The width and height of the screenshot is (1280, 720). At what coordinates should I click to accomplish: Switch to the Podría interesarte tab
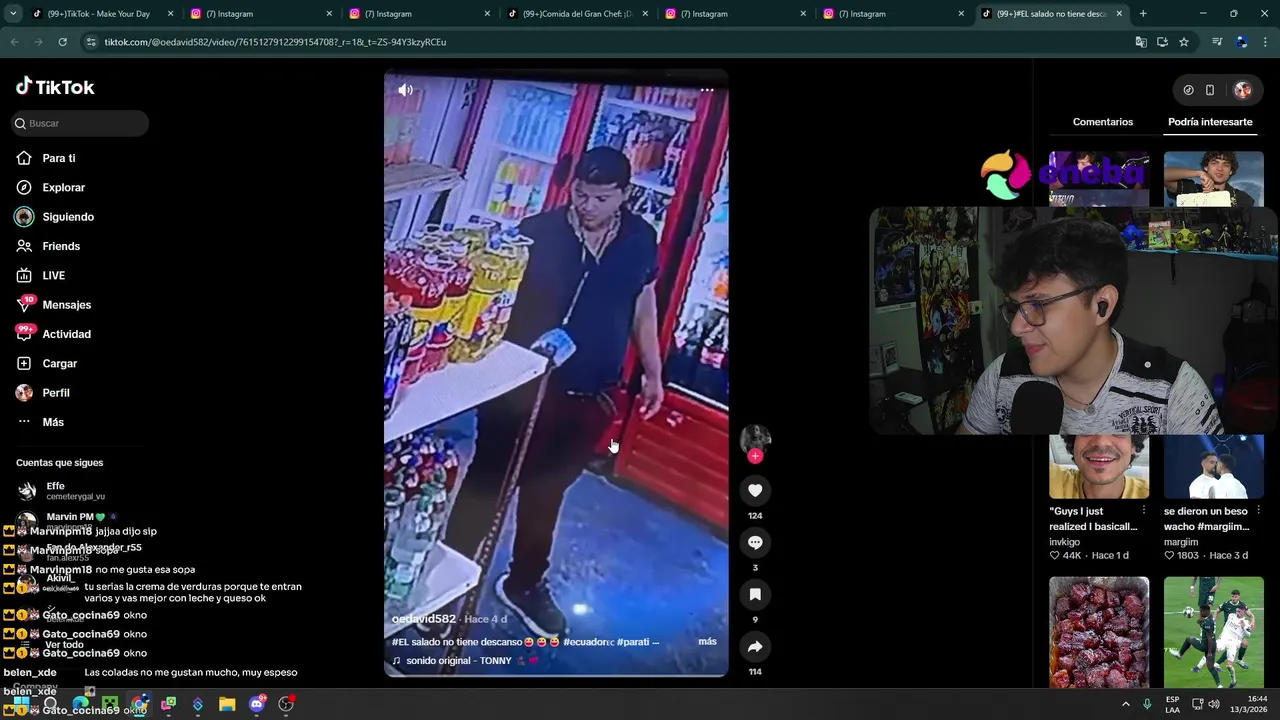point(1210,122)
